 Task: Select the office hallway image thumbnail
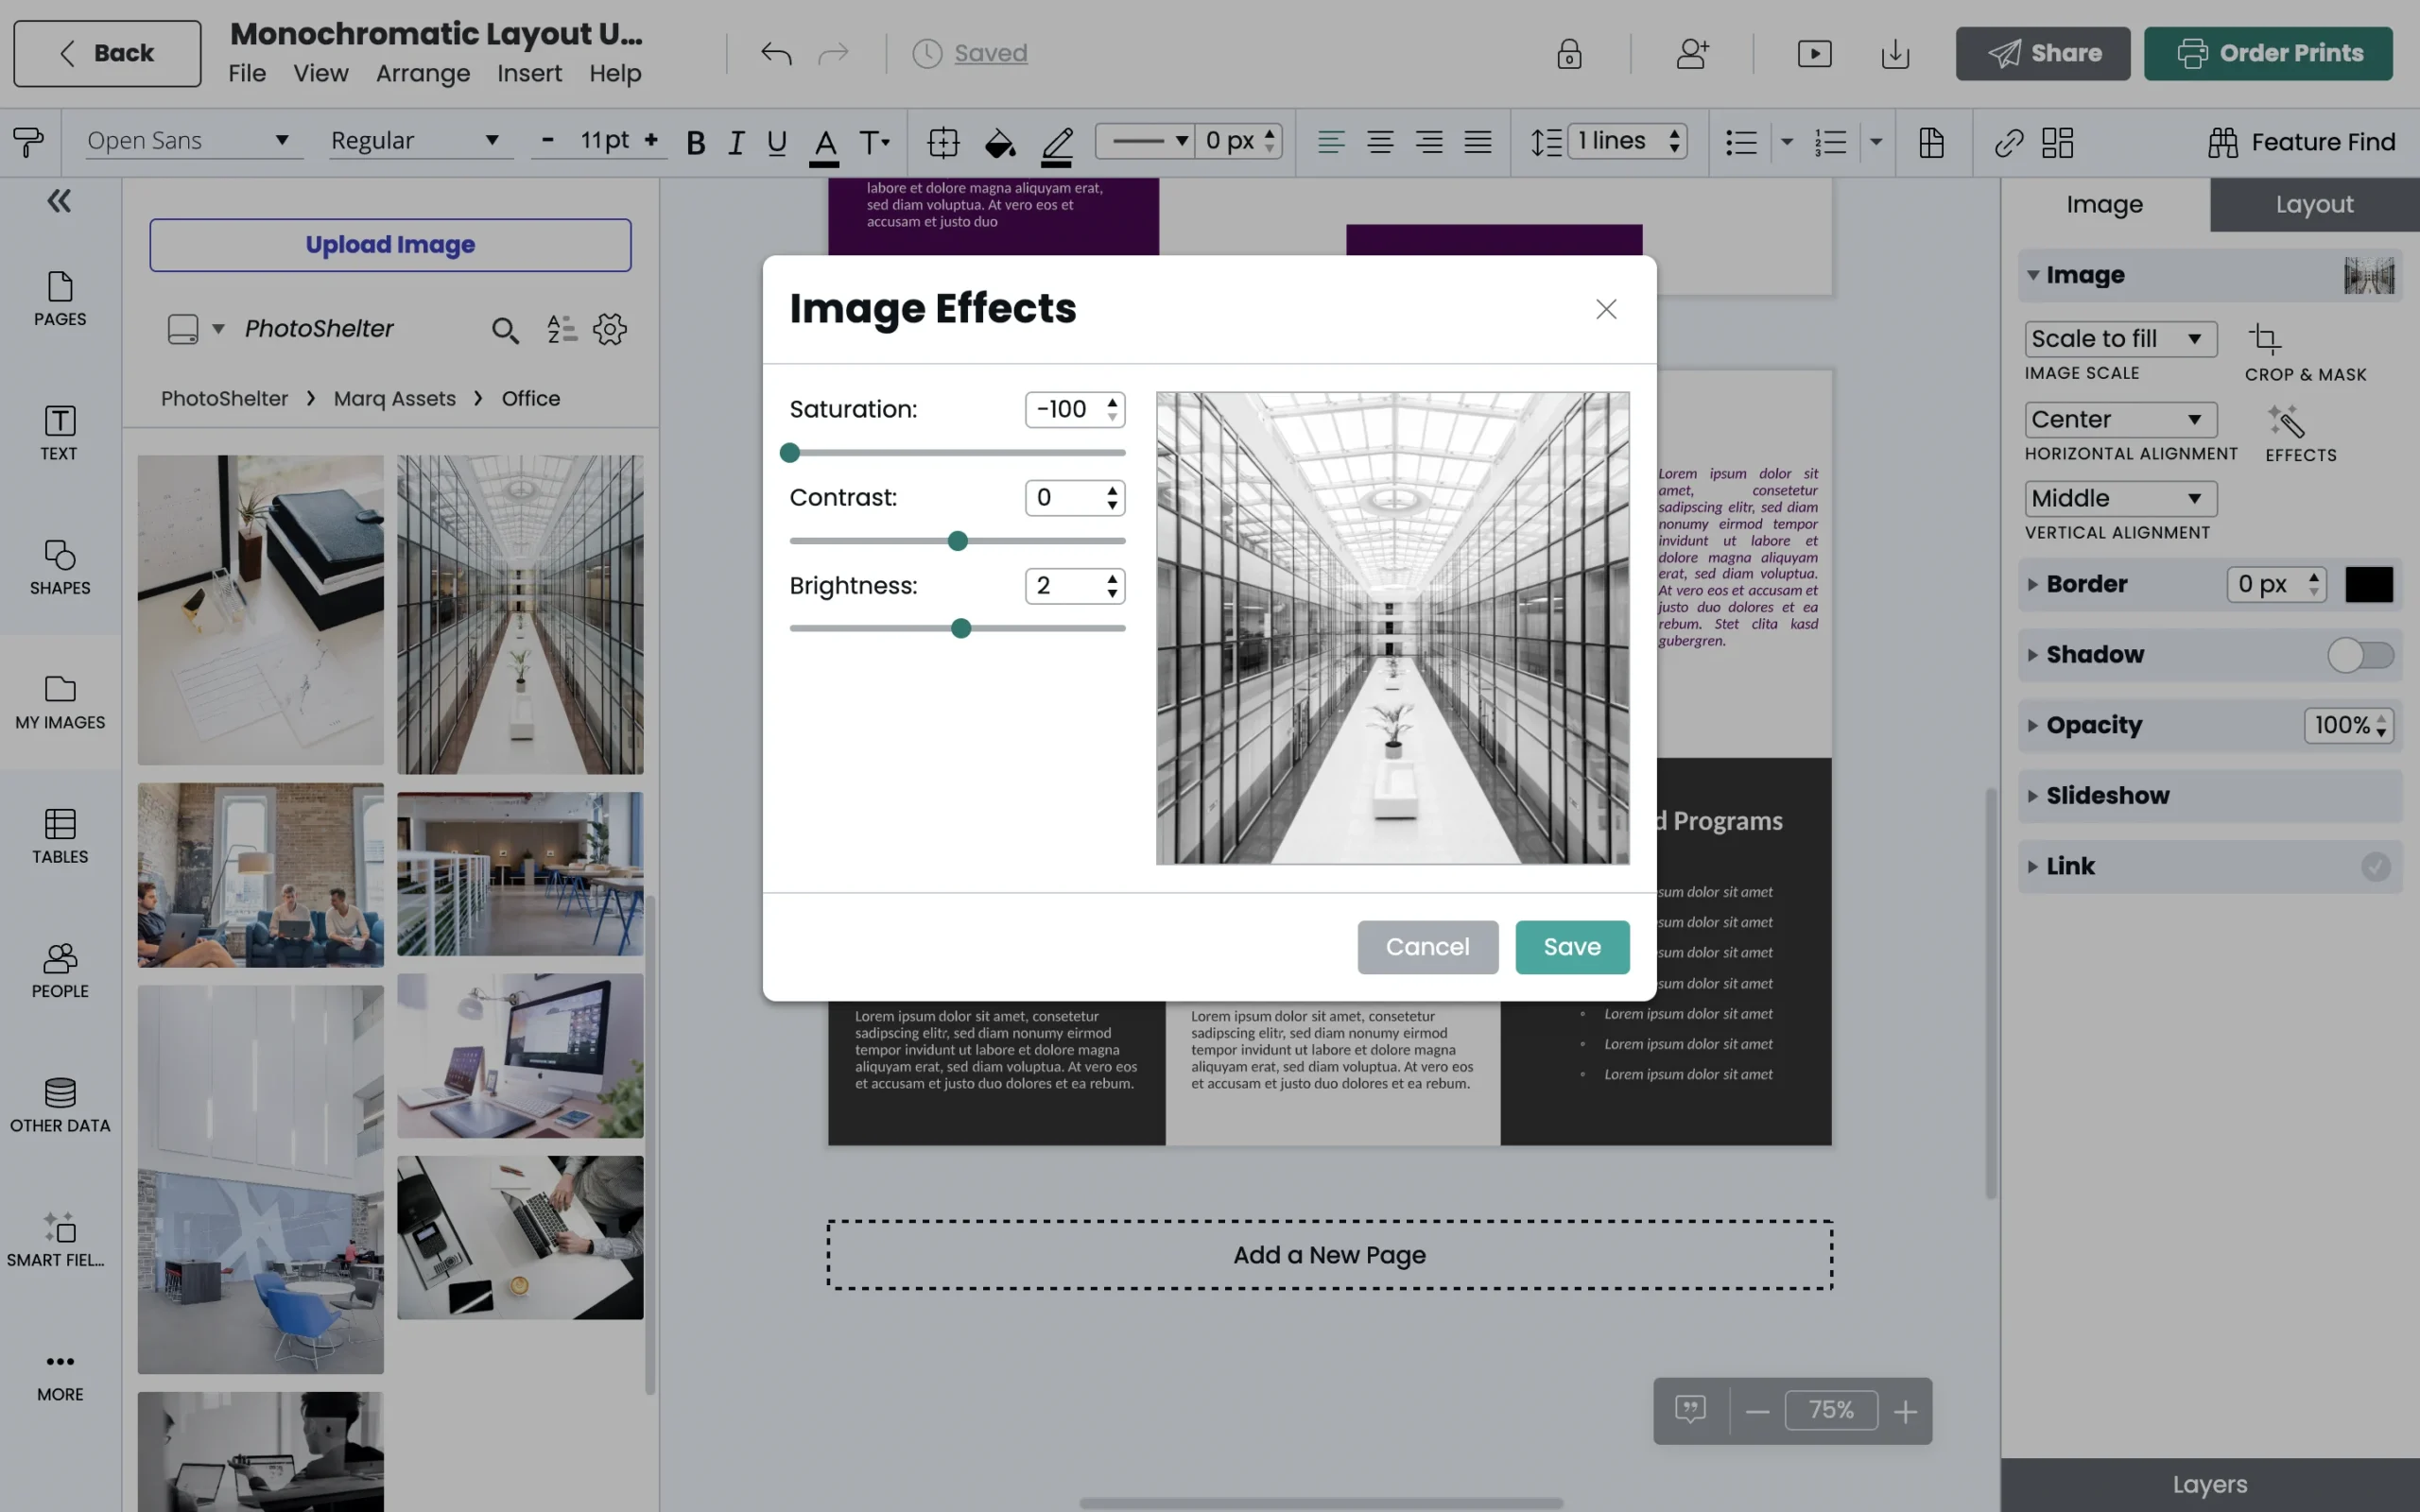click(519, 611)
